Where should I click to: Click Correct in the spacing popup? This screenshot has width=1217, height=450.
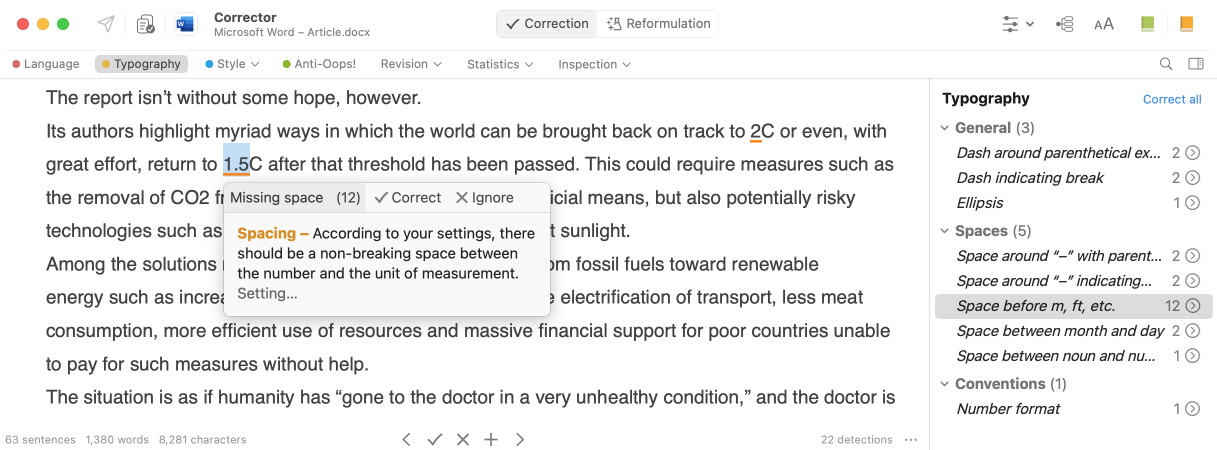coord(407,198)
